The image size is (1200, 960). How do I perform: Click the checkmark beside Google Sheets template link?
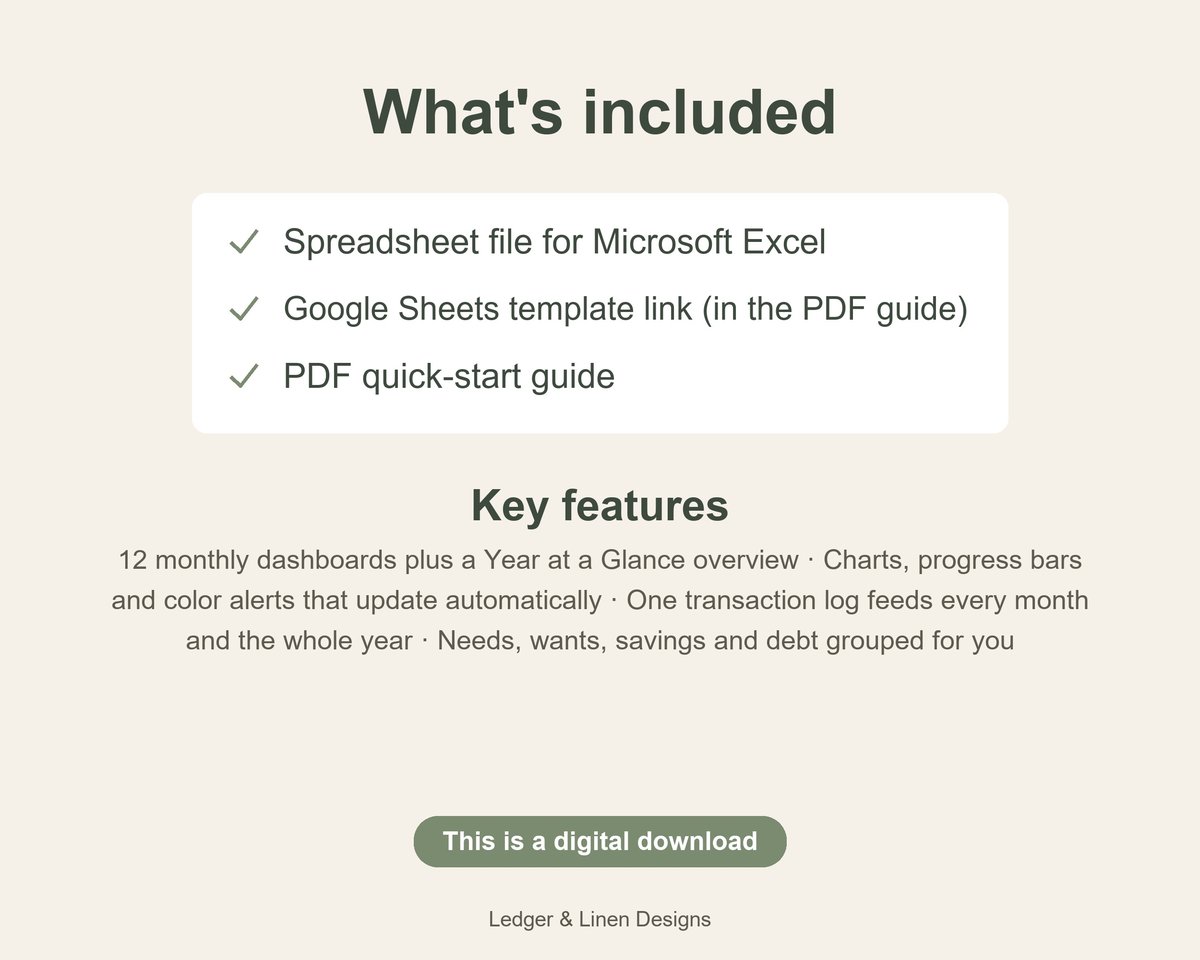pyautogui.click(x=244, y=309)
